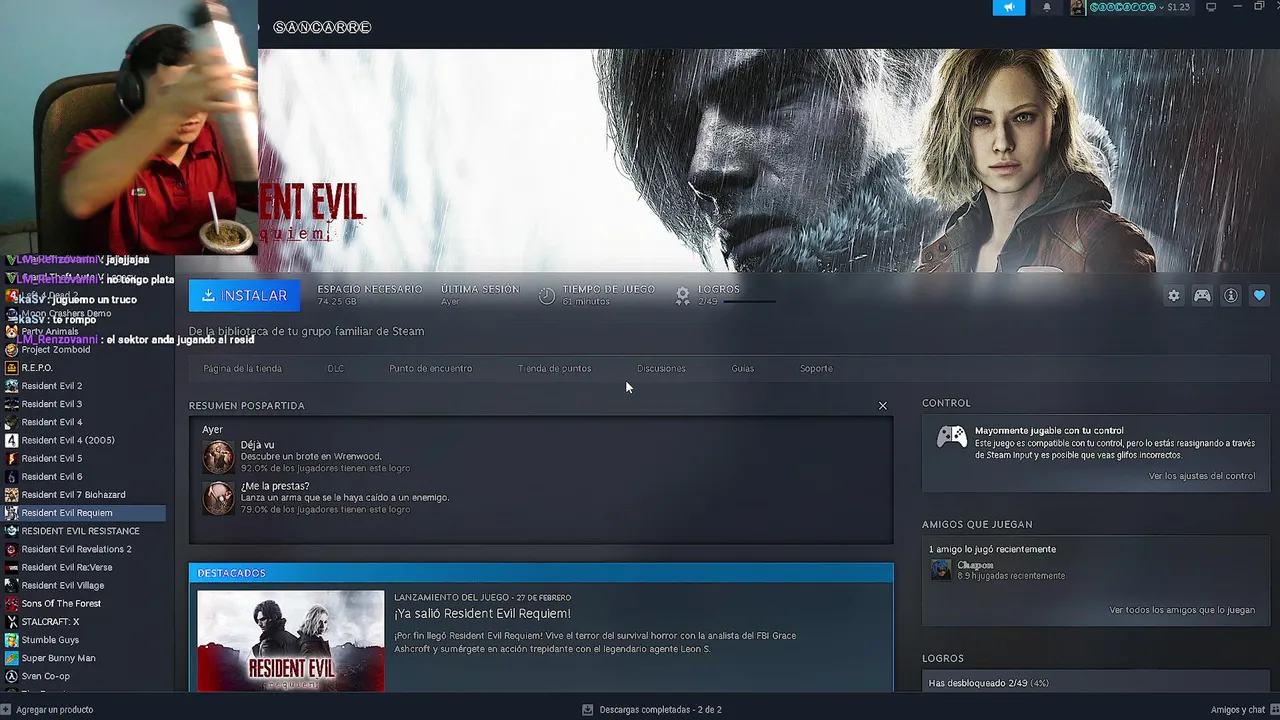The width and height of the screenshot is (1280, 720).
Task: Click the wallet balance $1.23
Action: coord(1179,7)
